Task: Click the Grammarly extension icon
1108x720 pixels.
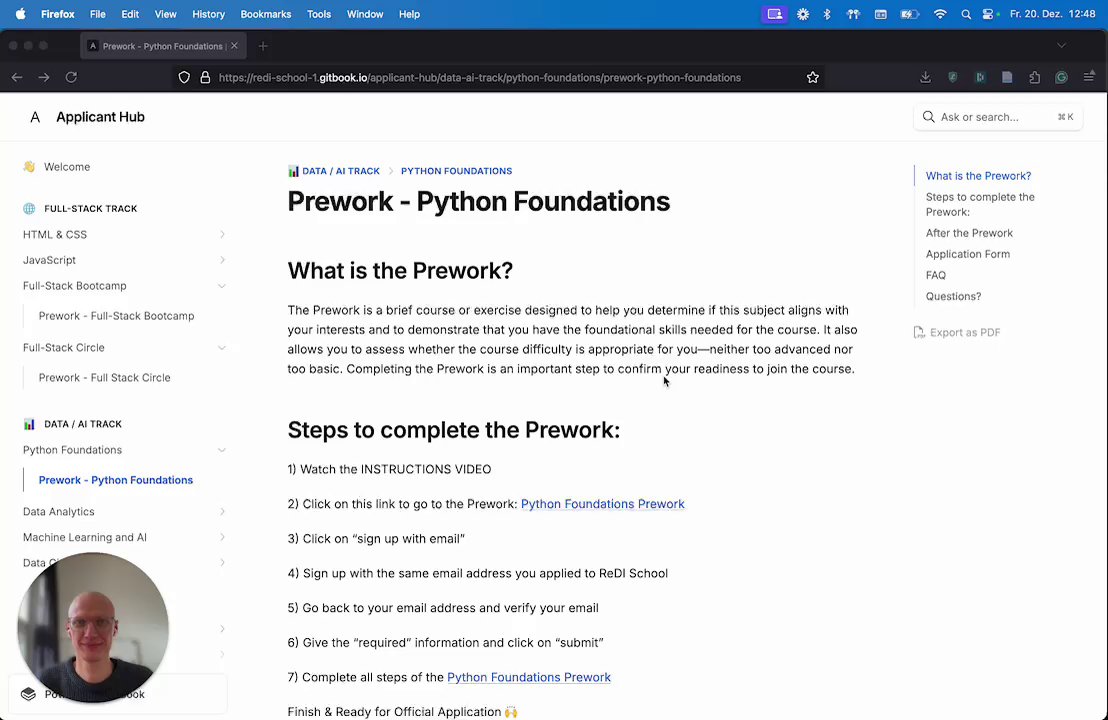Action: [x=1061, y=78]
